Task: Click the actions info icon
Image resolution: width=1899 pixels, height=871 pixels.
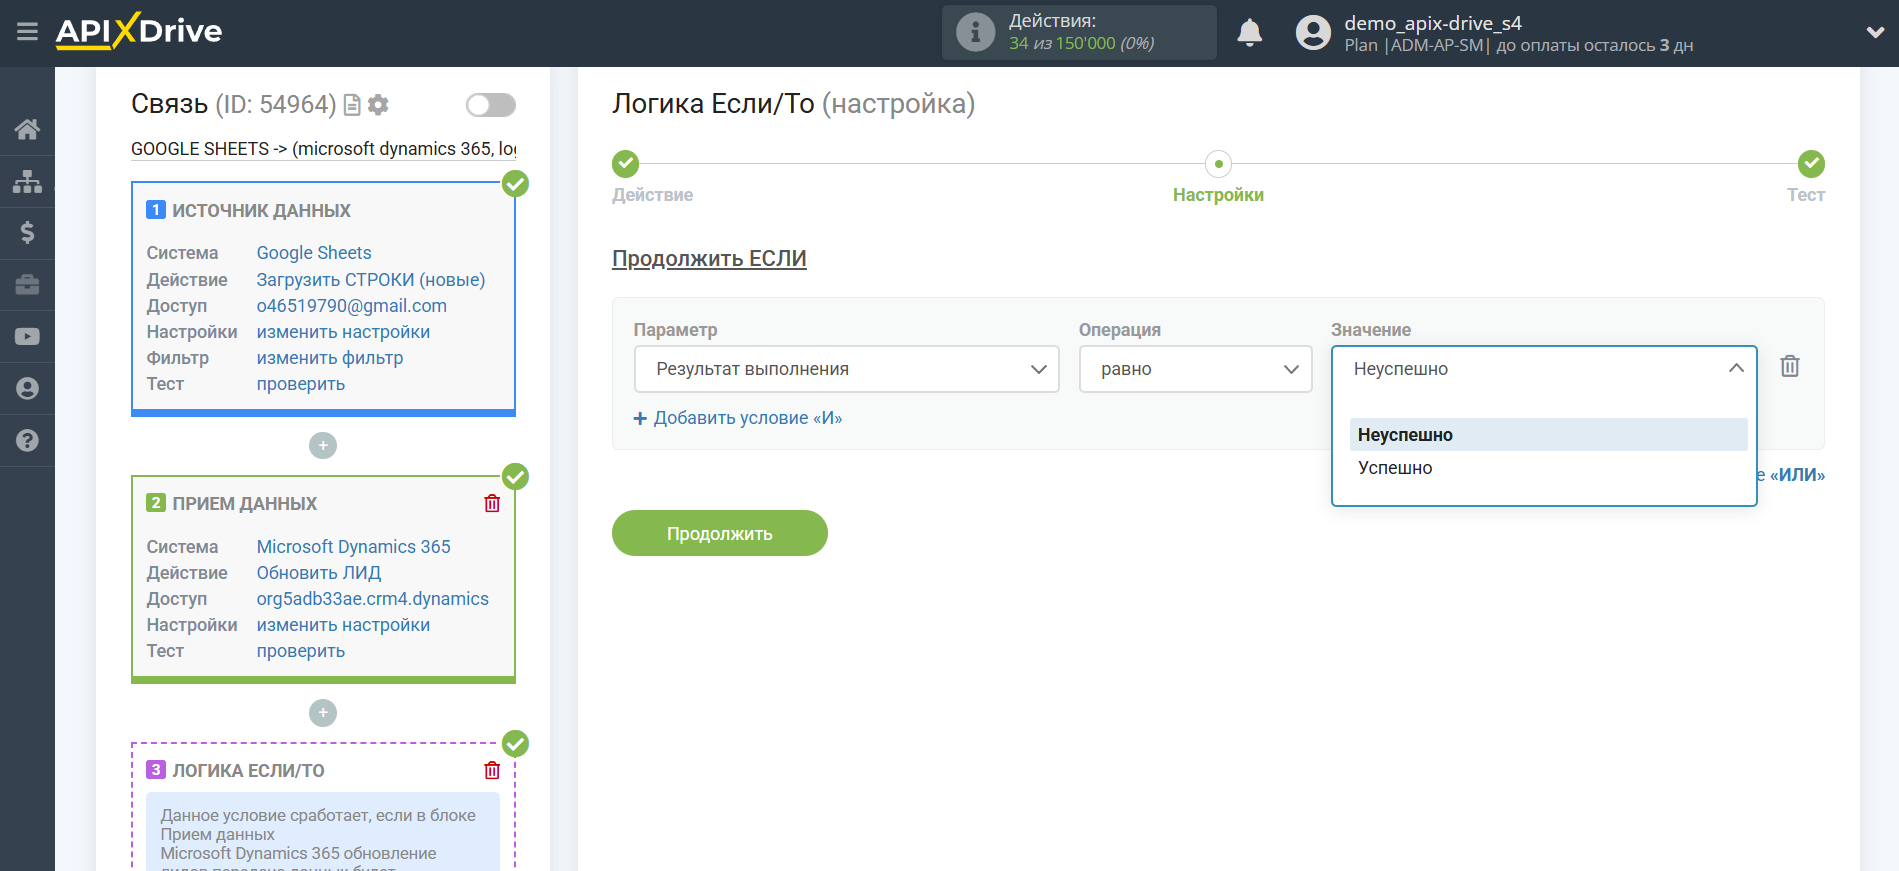Action: 975,32
